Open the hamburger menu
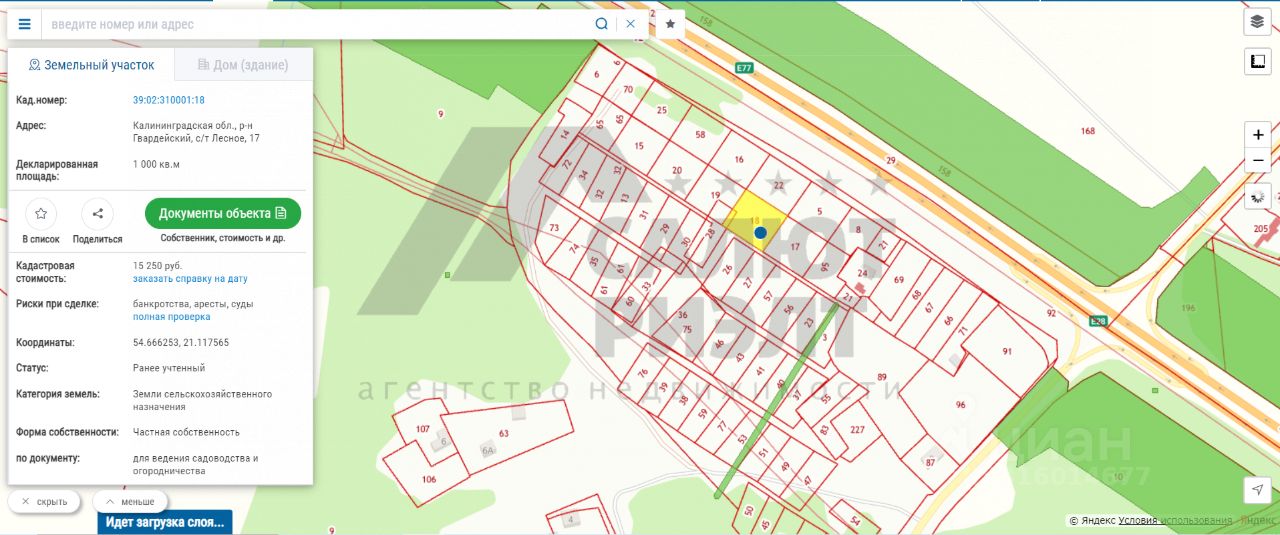The image size is (1280, 535). [x=25, y=24]
